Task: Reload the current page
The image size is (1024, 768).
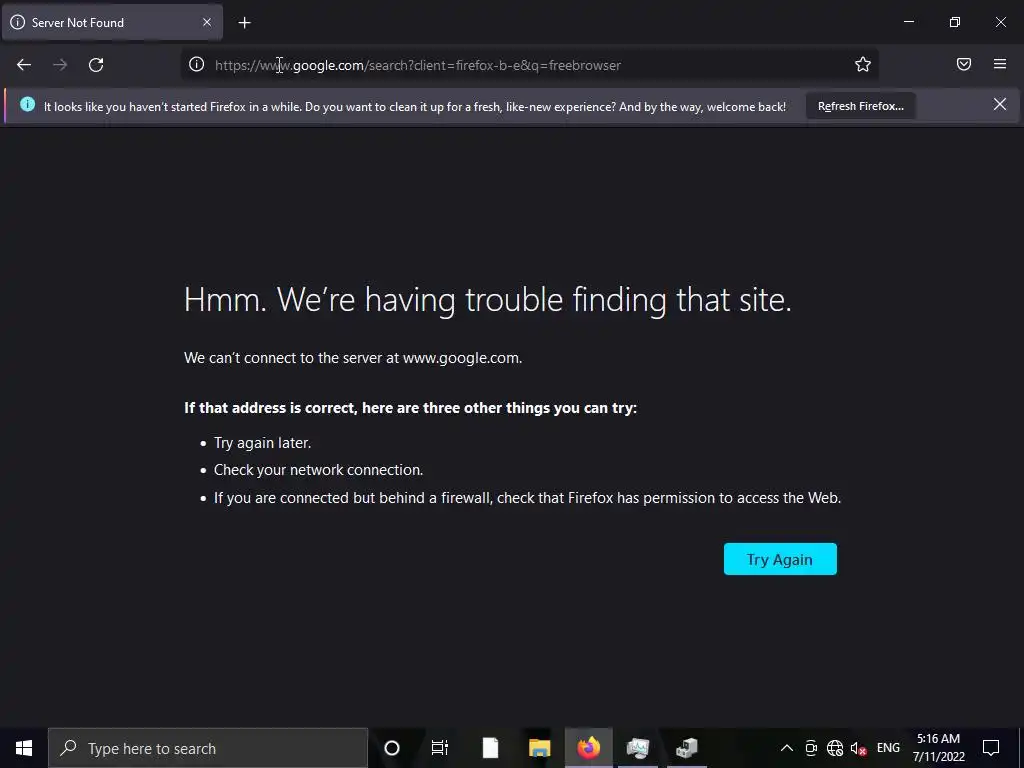Action: 96,65
